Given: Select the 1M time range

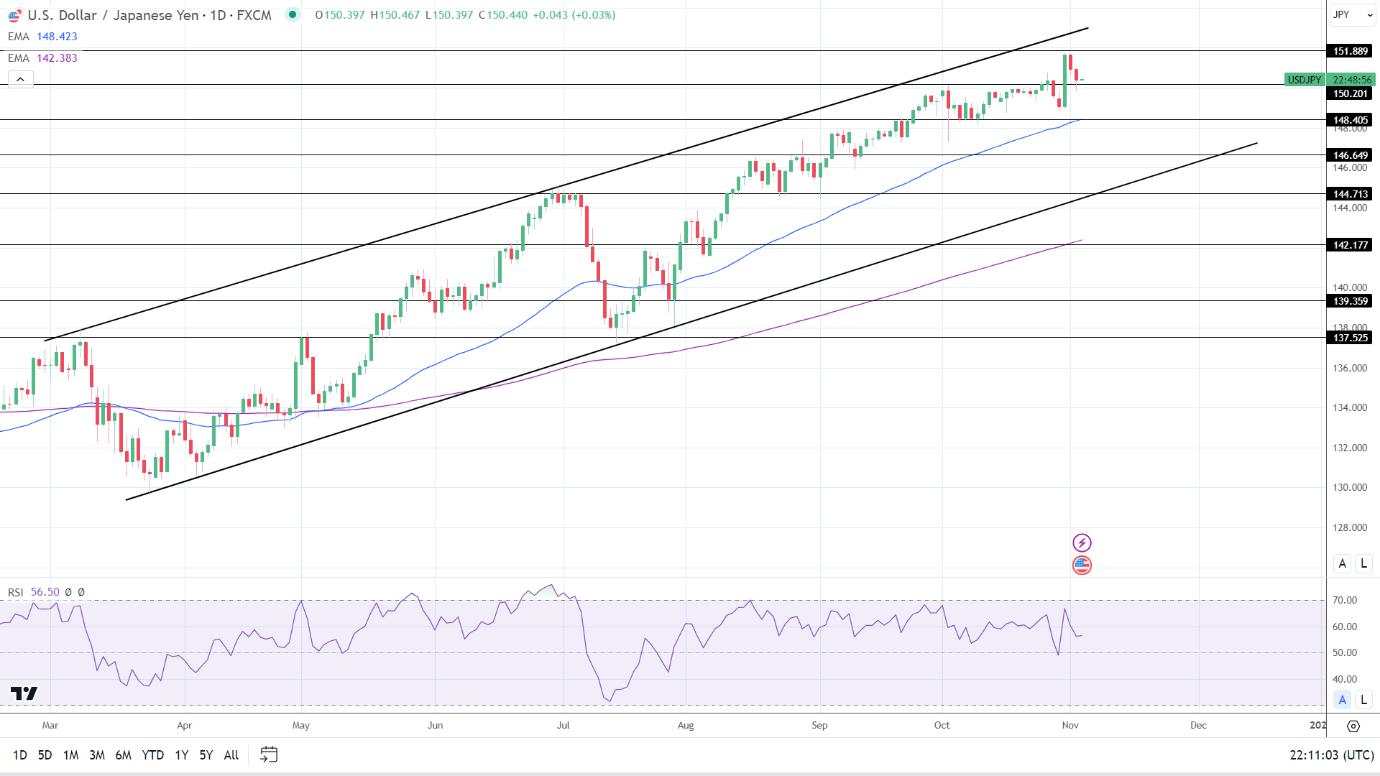Looking at the screenshot, I should 70,755.
